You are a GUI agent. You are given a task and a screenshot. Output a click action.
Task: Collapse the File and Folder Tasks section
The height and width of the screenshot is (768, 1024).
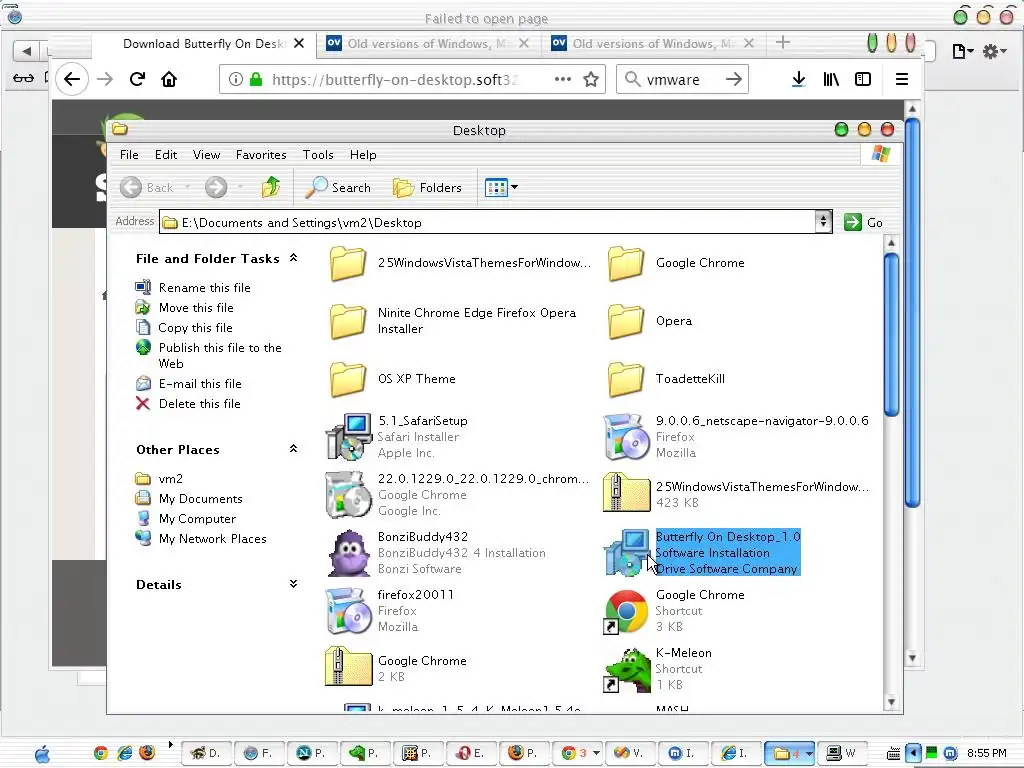tap(293, 258)
